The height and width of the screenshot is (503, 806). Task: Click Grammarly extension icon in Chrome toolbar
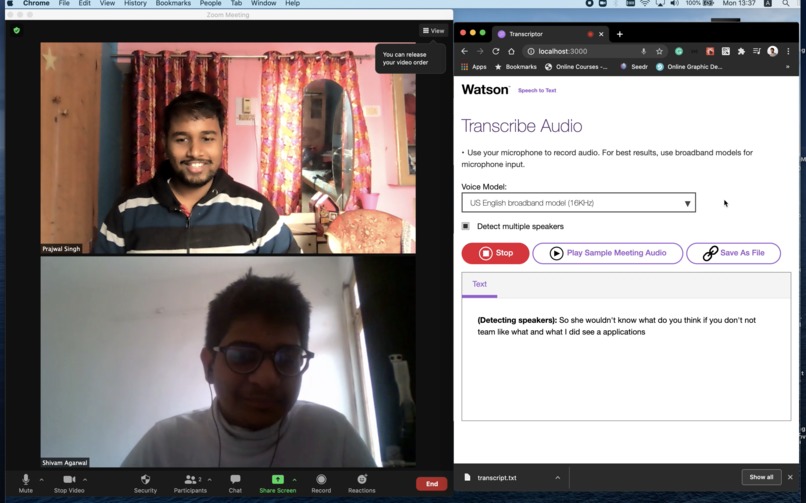click(x=679, y=51)
